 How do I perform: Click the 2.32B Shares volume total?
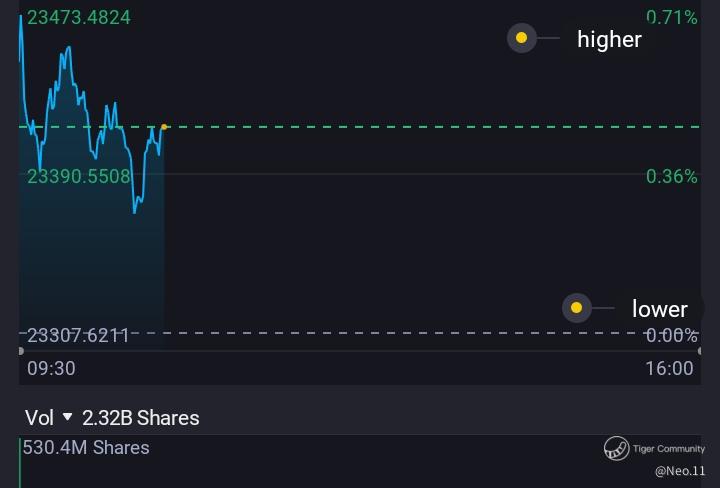coord(141,418)
